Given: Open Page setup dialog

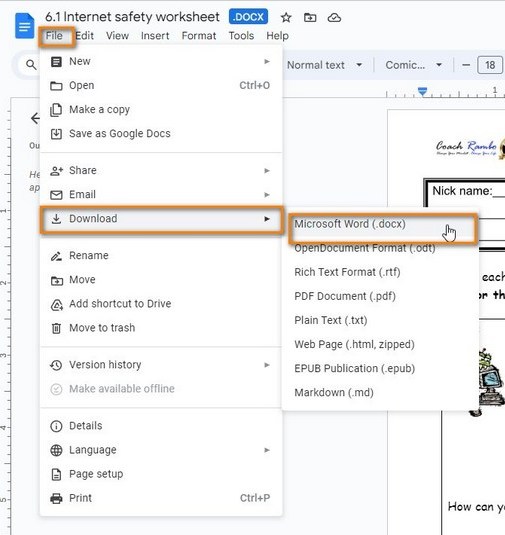Looking at the screenshot, I should click(161, 474).
